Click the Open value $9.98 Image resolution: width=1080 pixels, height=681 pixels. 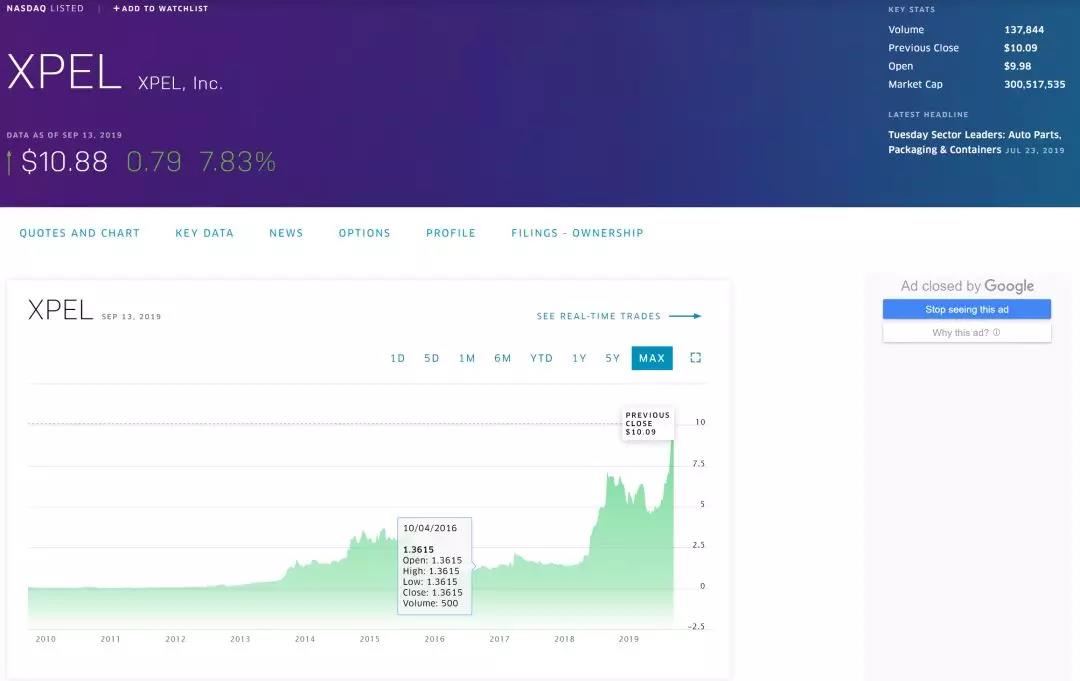click(x=1017, y=66)
